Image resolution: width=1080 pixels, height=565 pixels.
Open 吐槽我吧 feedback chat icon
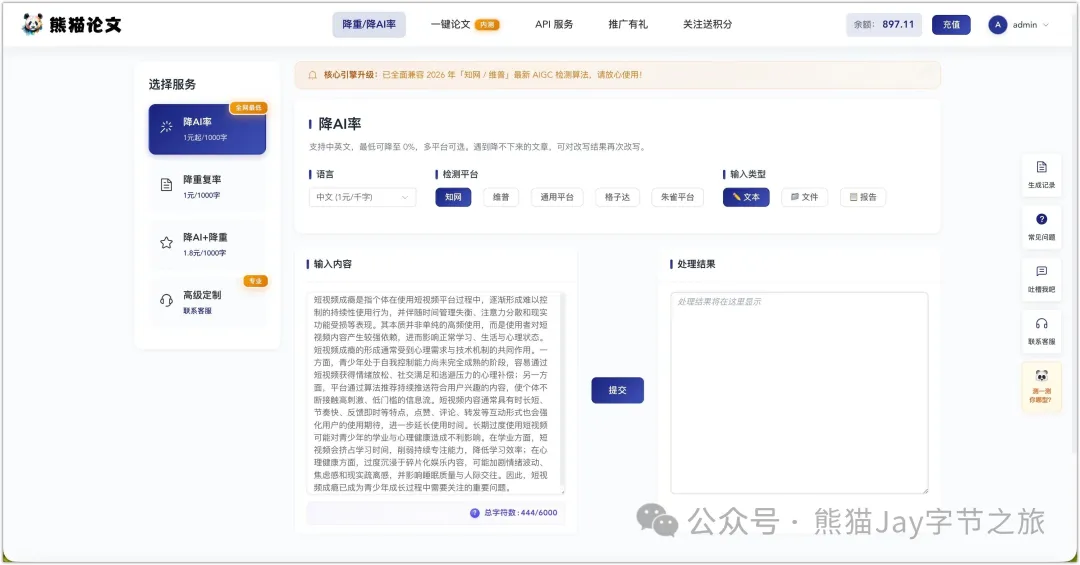pos(1041,271)
